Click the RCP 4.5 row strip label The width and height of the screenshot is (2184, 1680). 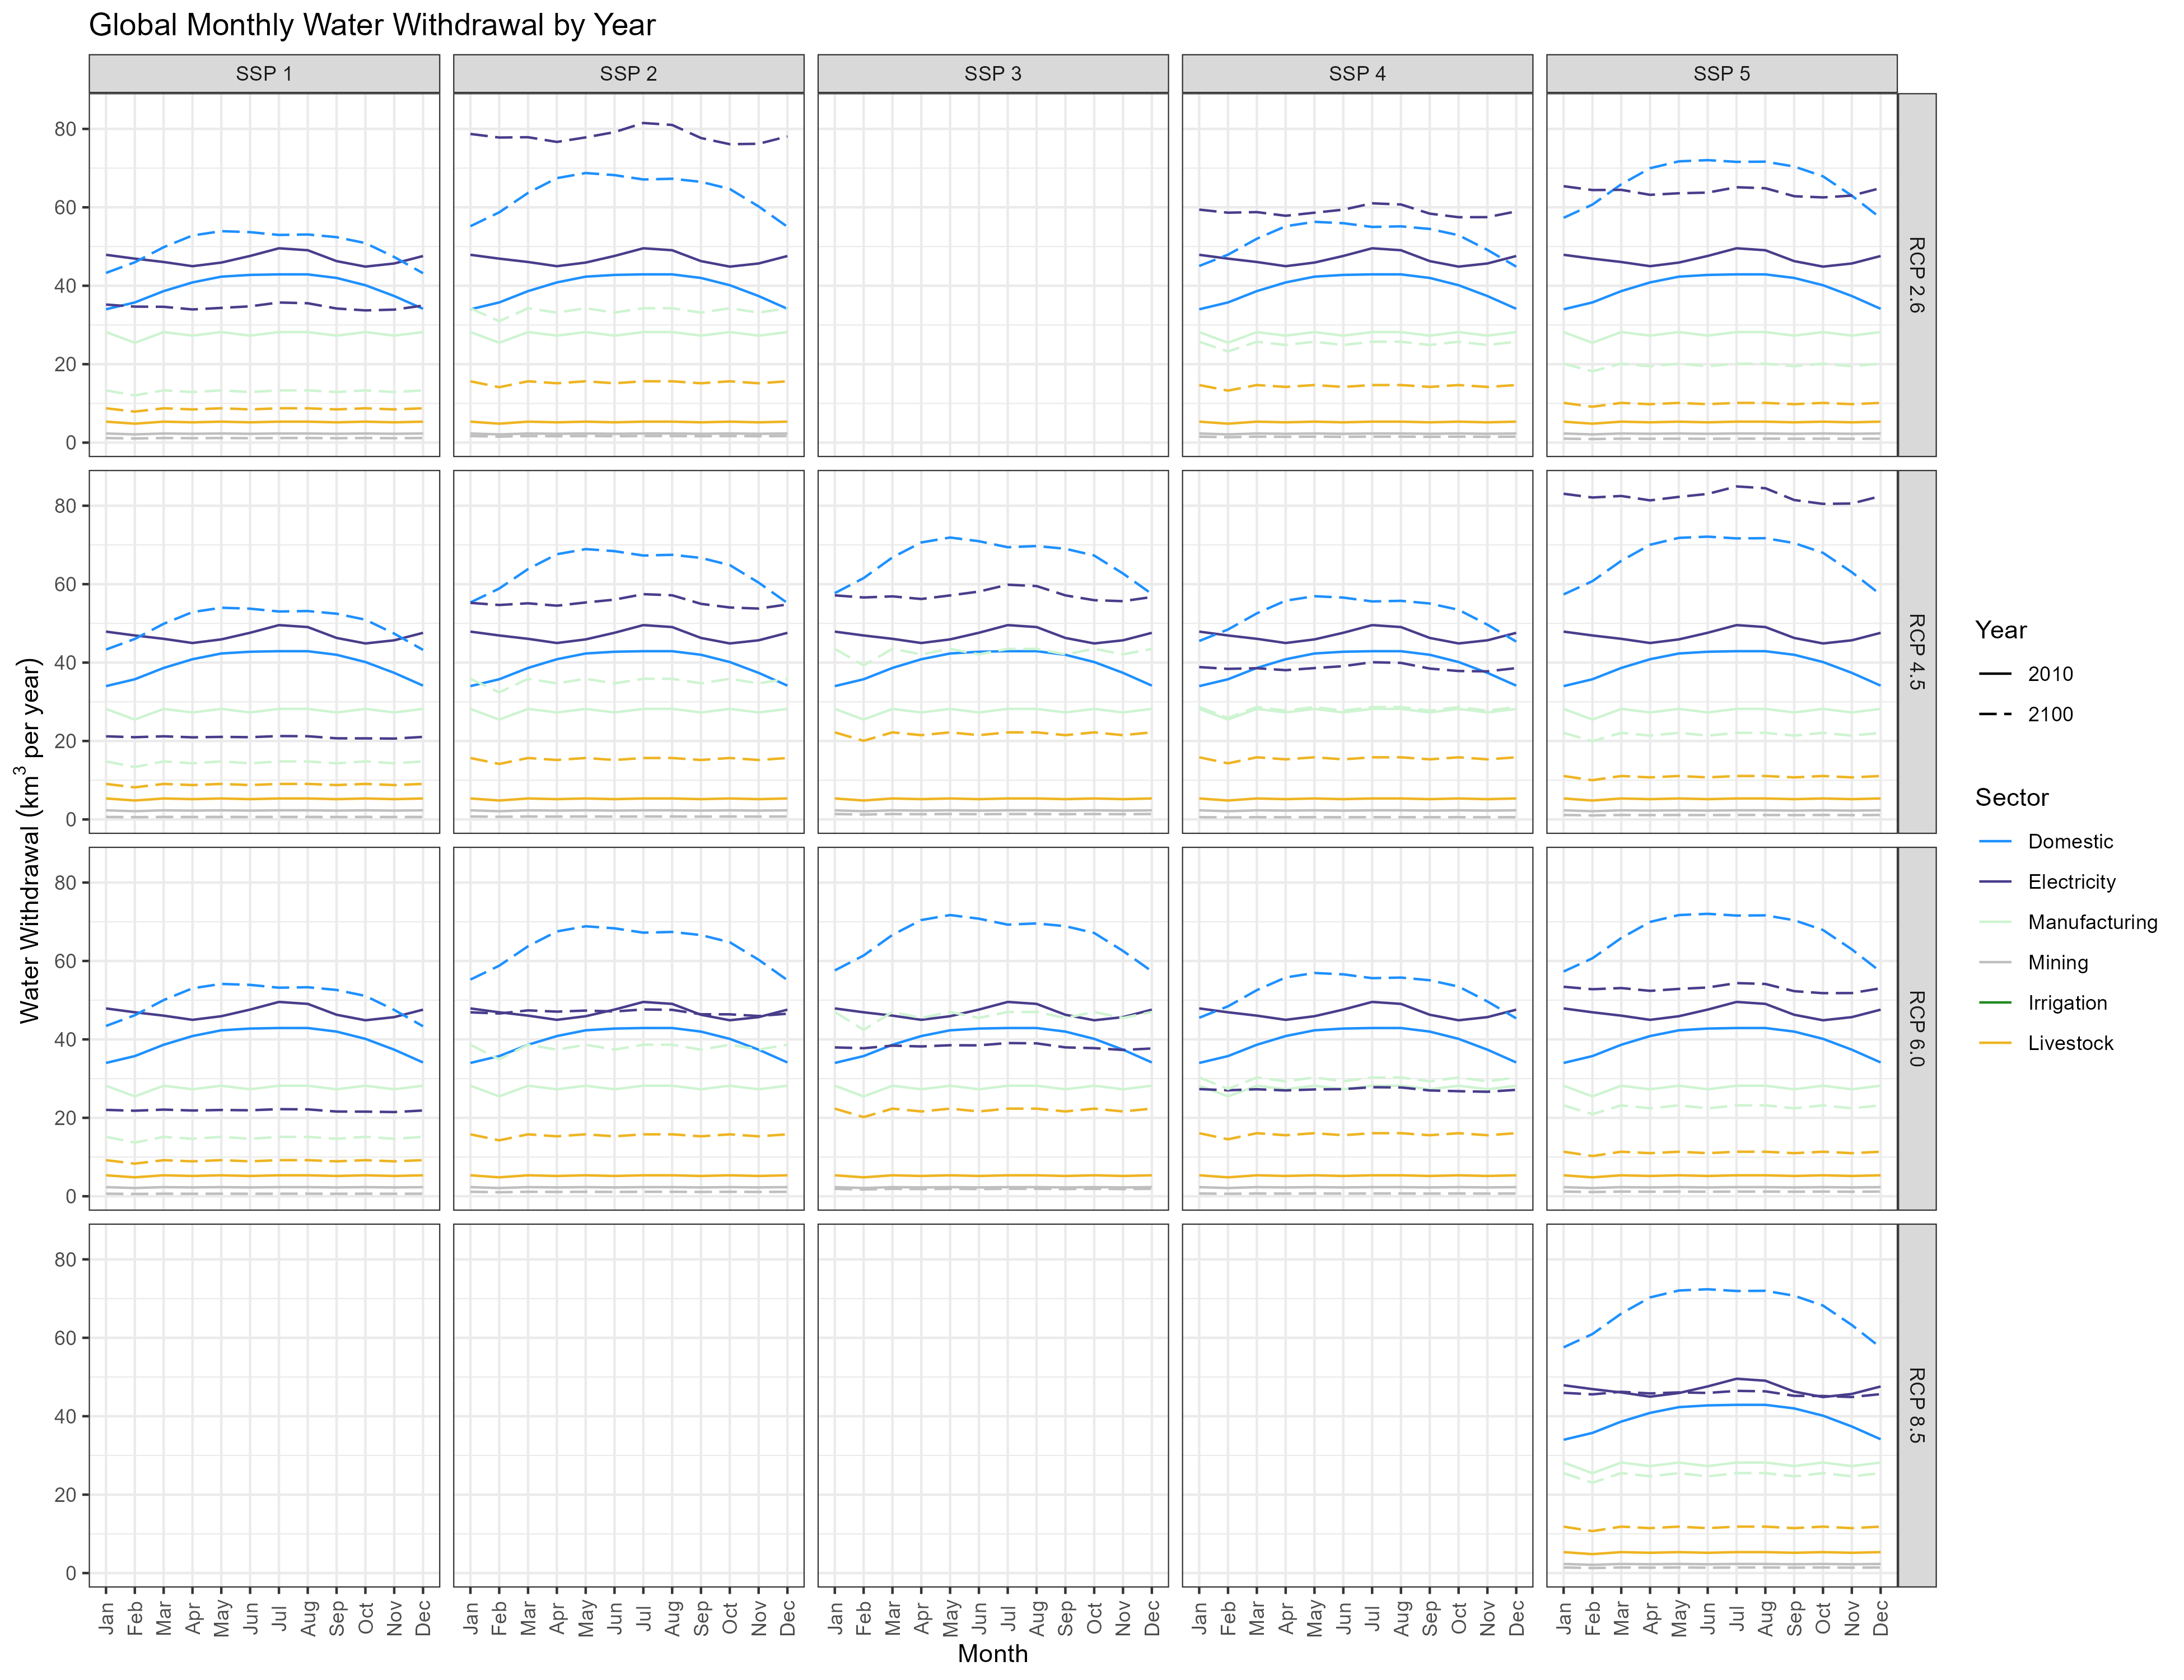pyautogui.click(x=1916, y=652)
